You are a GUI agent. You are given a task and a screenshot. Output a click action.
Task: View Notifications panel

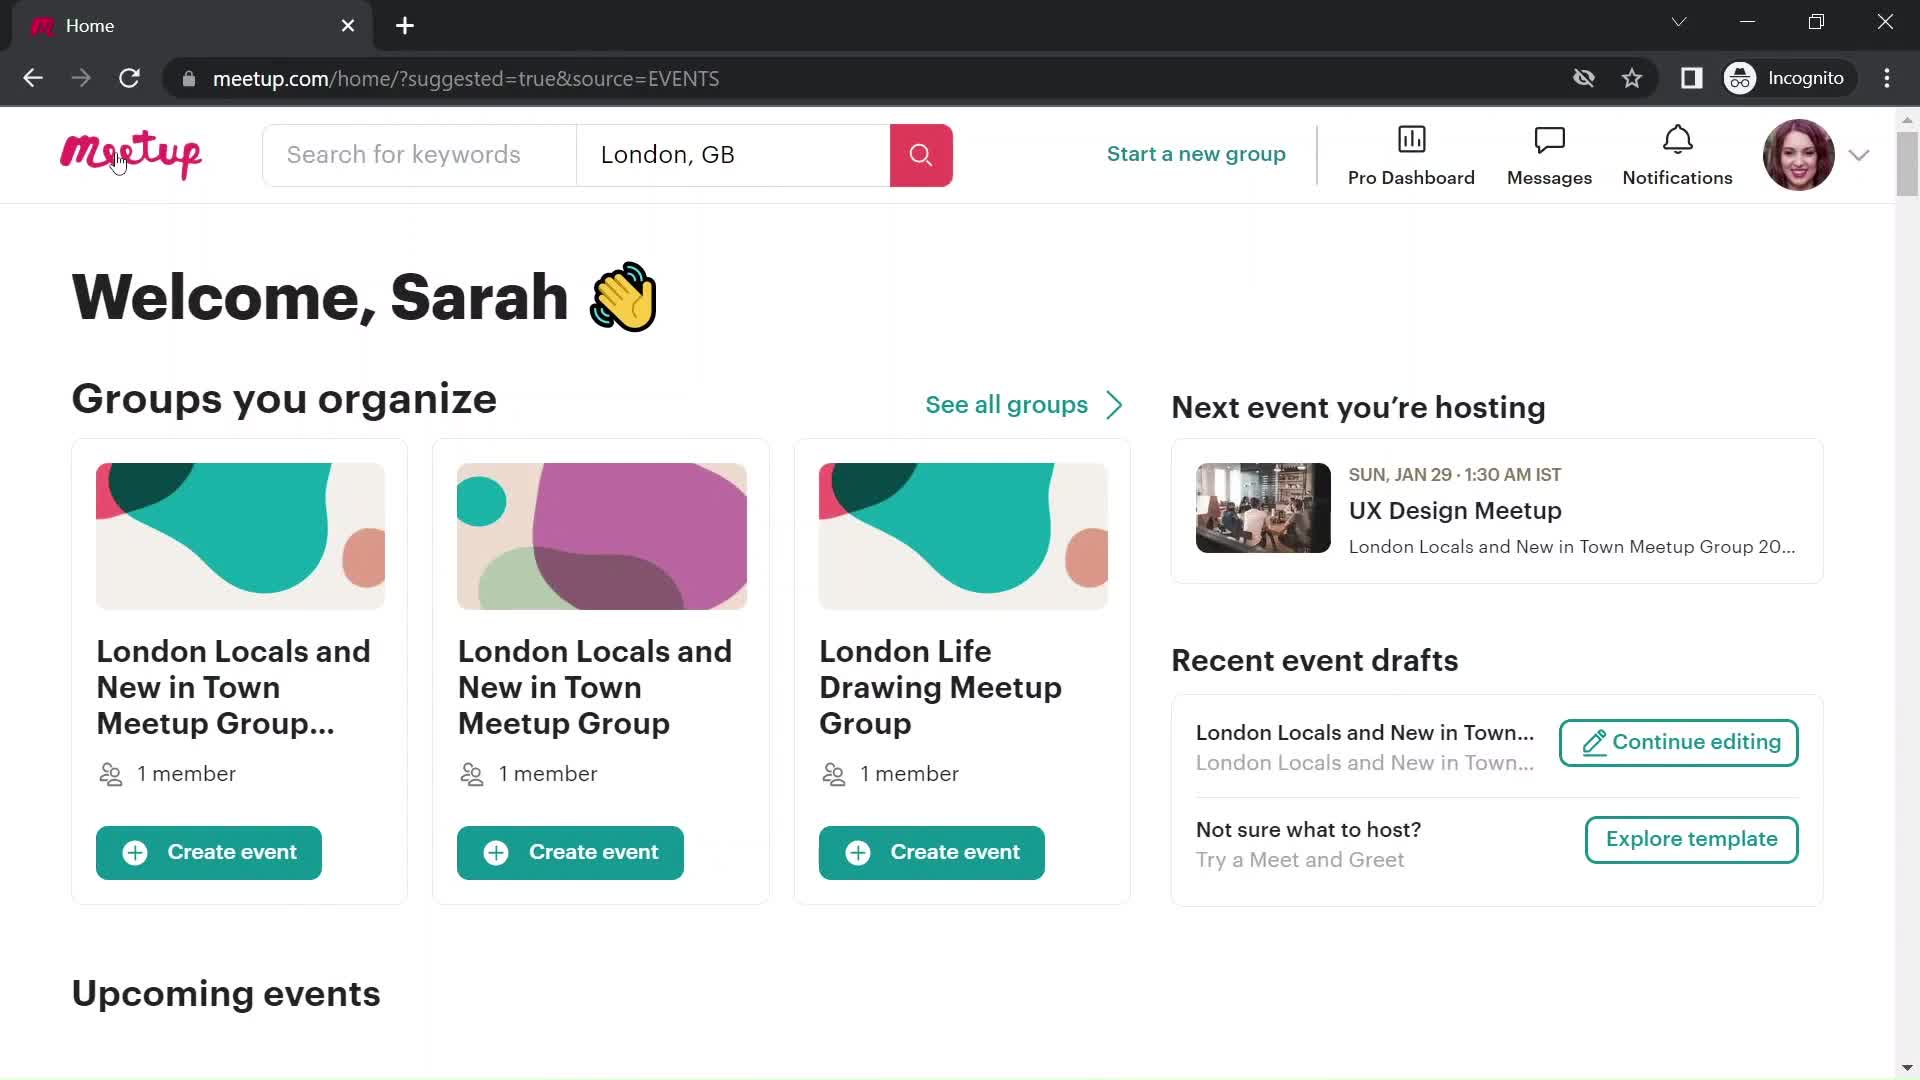tap(1675, 154)
